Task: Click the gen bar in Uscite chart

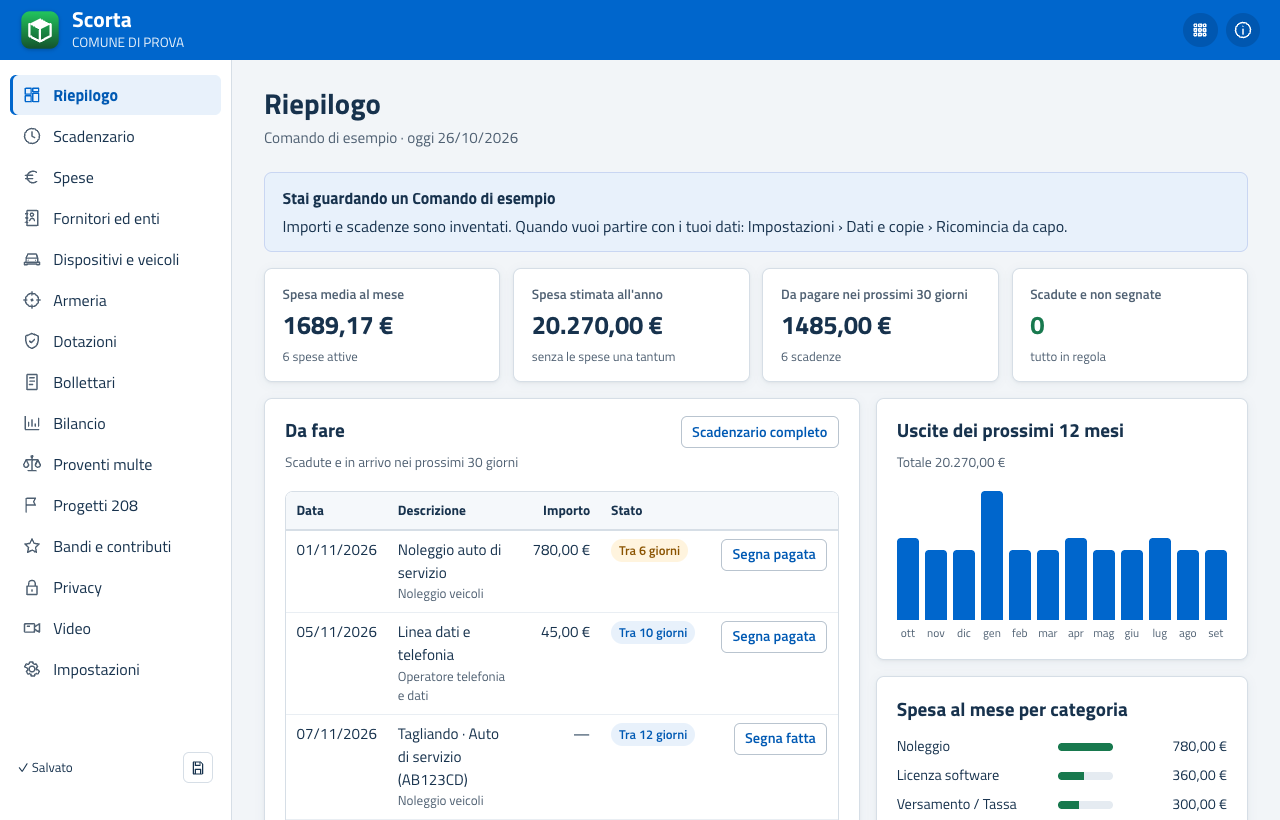Action: (992, 555)
